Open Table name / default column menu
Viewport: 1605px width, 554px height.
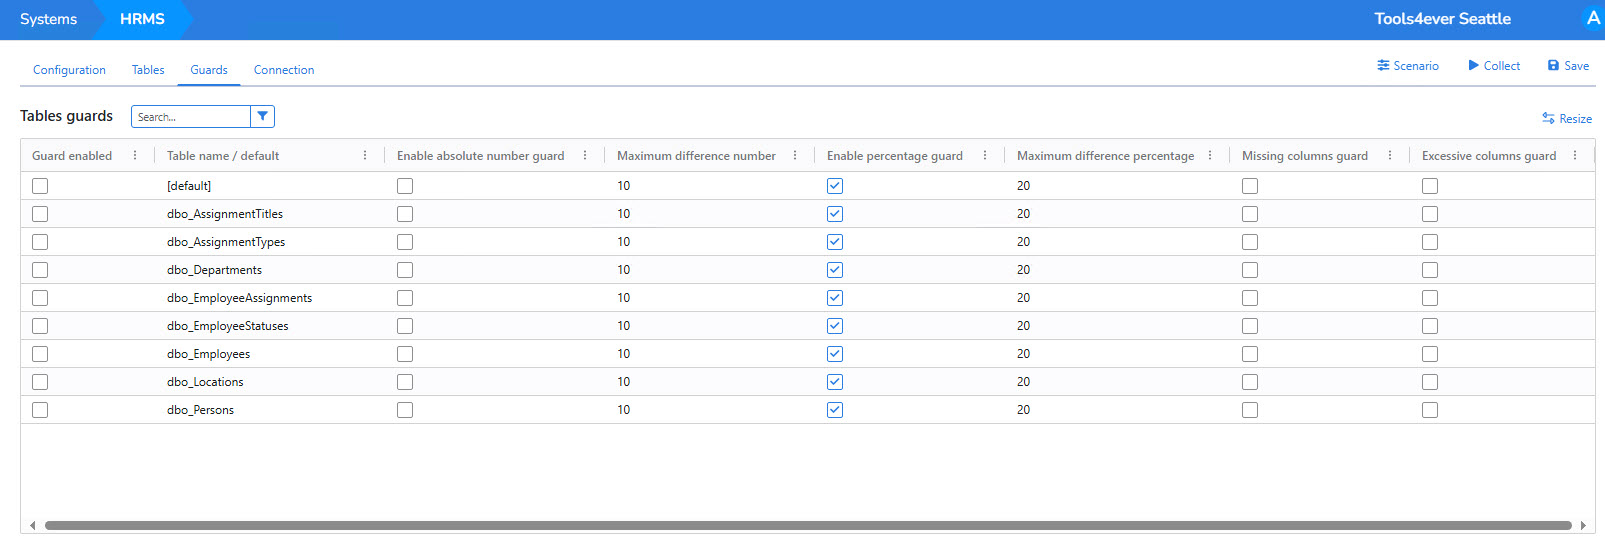tap(365, 156)
